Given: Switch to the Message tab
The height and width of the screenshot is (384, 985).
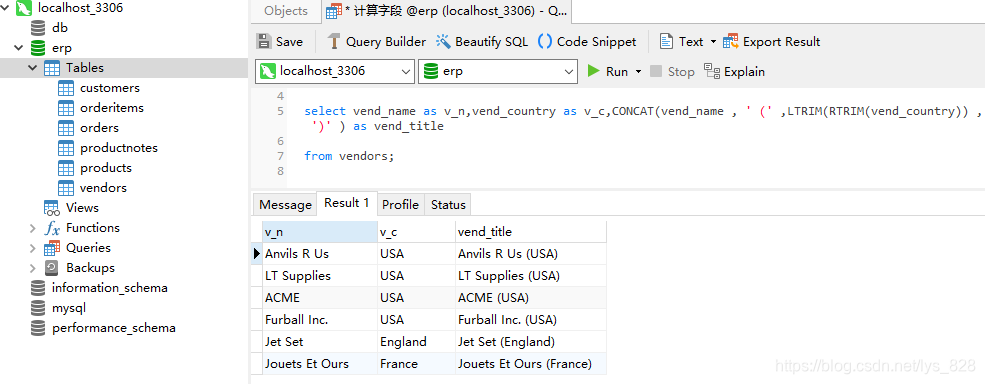Looking at the screenshot, I should point(285,204).
